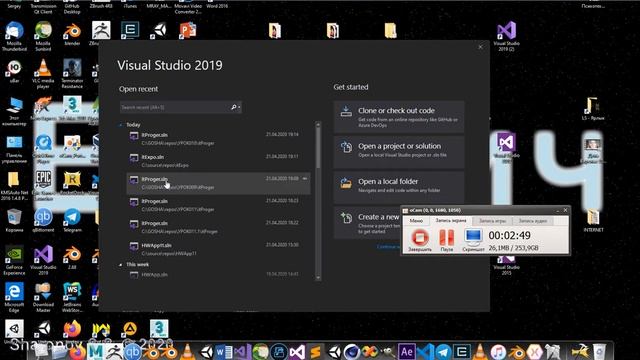Select Mozilla Sunbird desktop icon
Image resolution: width=640 pixels, height=360 pixels.
[x=43, y=37]
